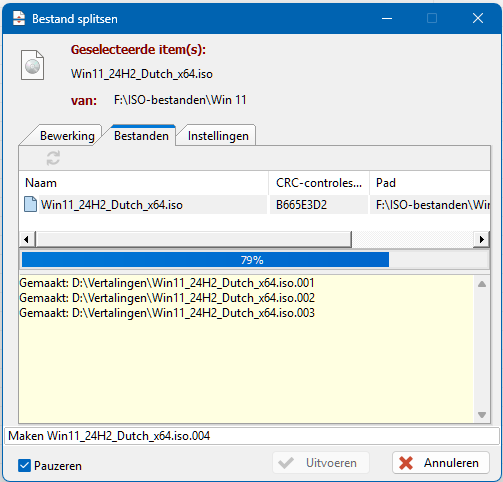Screen dimensions: 503x482
Task: Click the log panel scroll up arrow
Action: coord(482,284)
